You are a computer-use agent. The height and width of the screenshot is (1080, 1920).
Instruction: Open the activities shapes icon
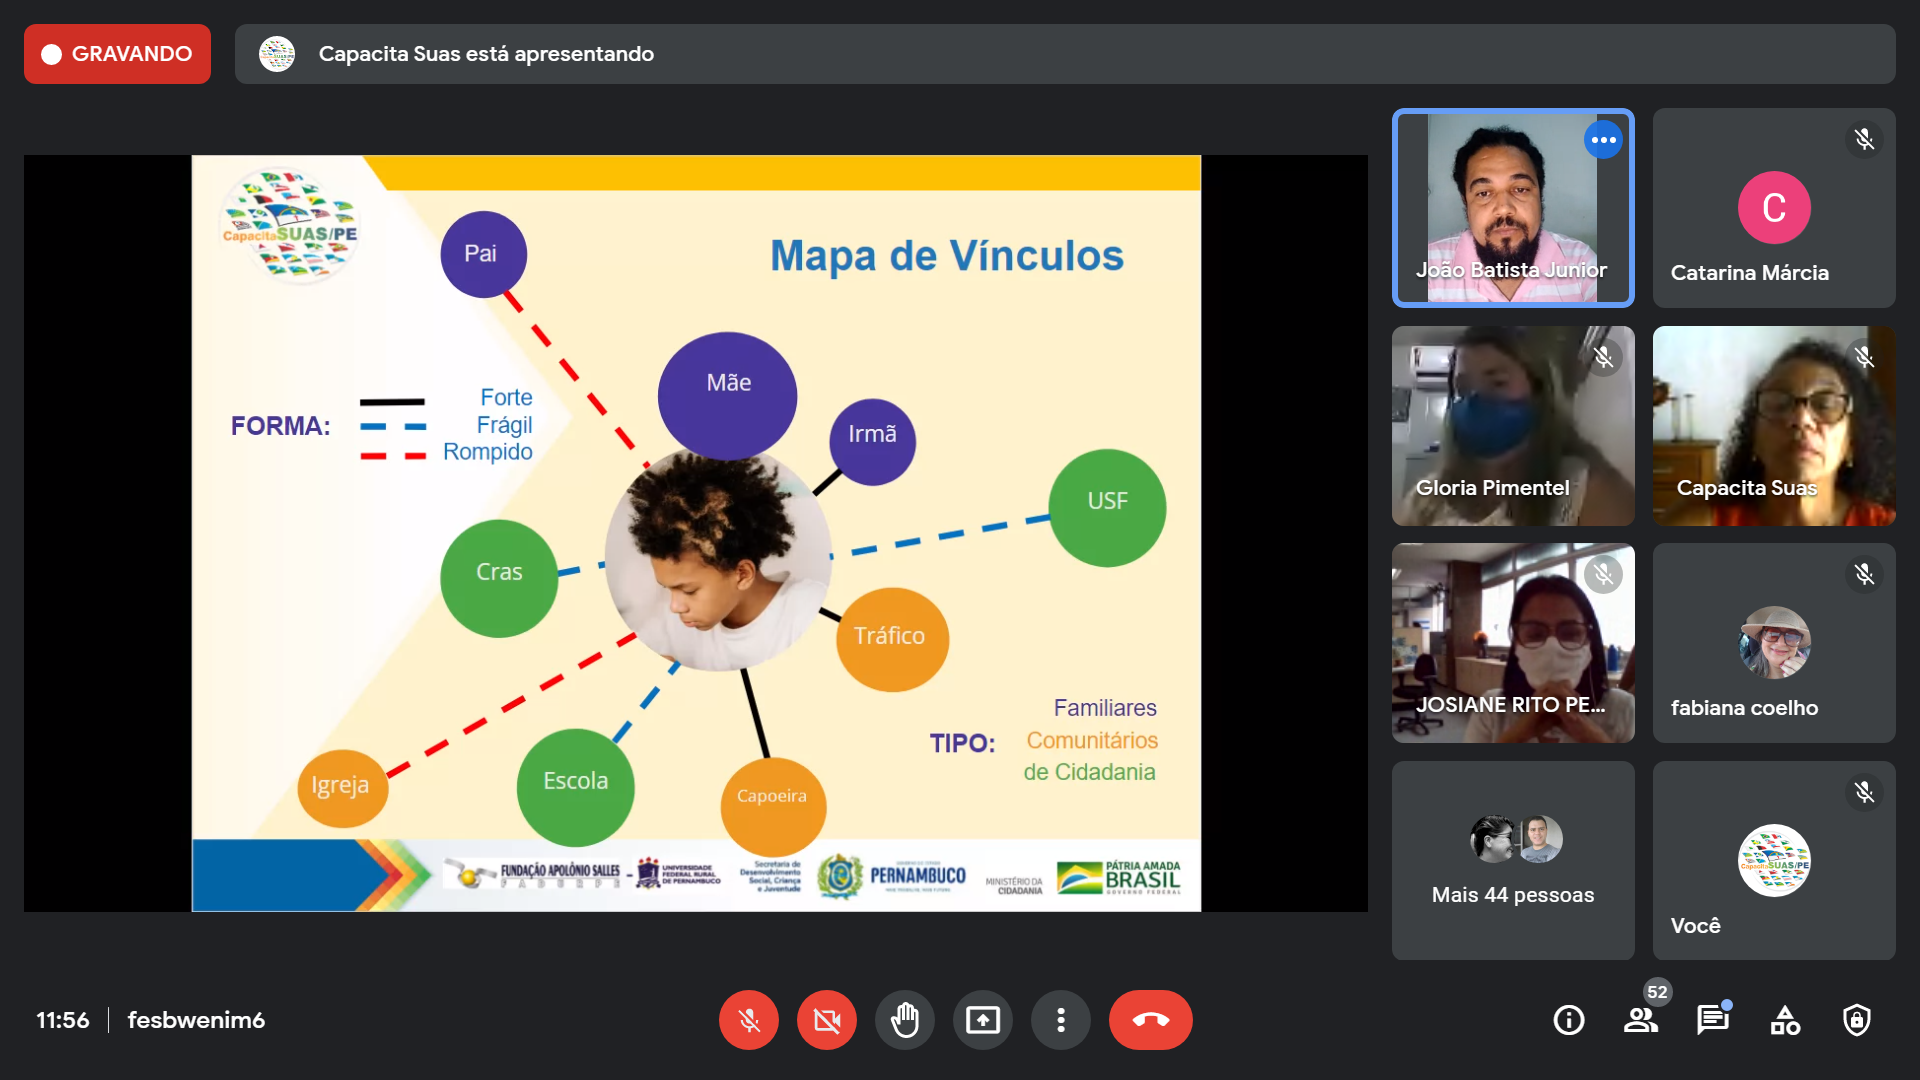click(1785, 1020)
